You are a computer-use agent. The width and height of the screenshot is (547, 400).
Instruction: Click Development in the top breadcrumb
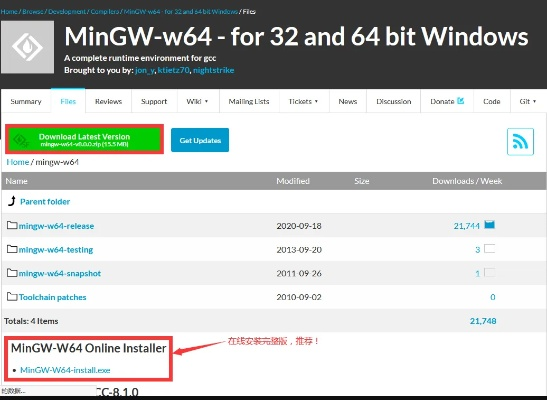(x=67, y=12)
